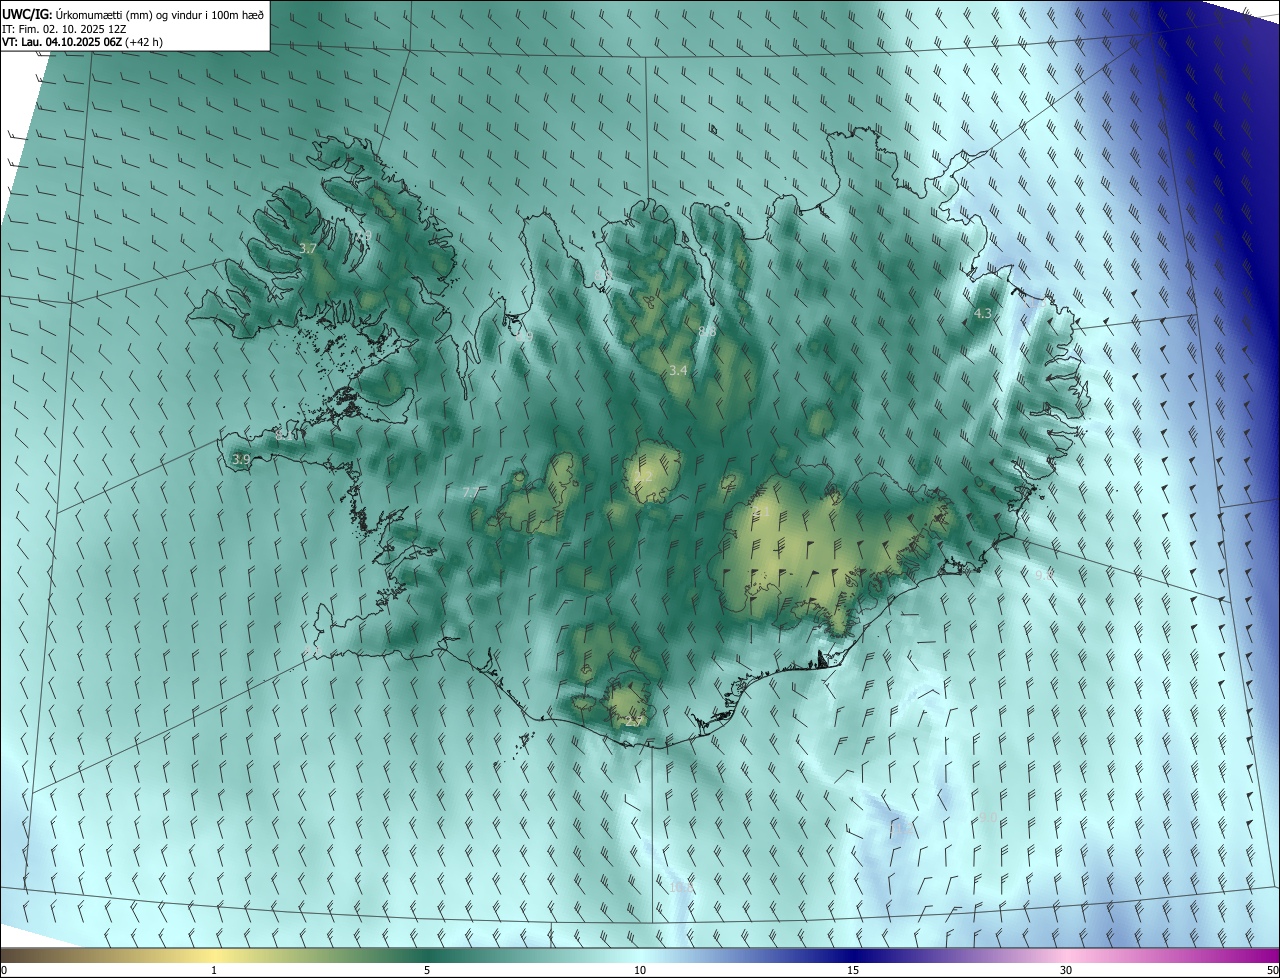Click the 4.3 value label in northeast Iceland
This screenshot has width=1280, height=978.
click(982, 313)
